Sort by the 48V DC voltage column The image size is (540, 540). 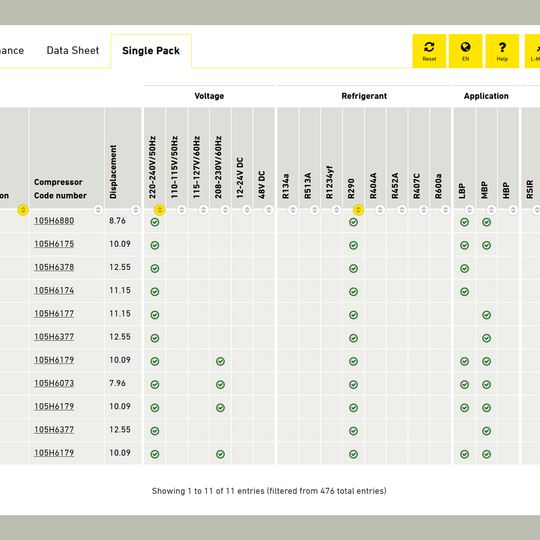pos(269,210)
